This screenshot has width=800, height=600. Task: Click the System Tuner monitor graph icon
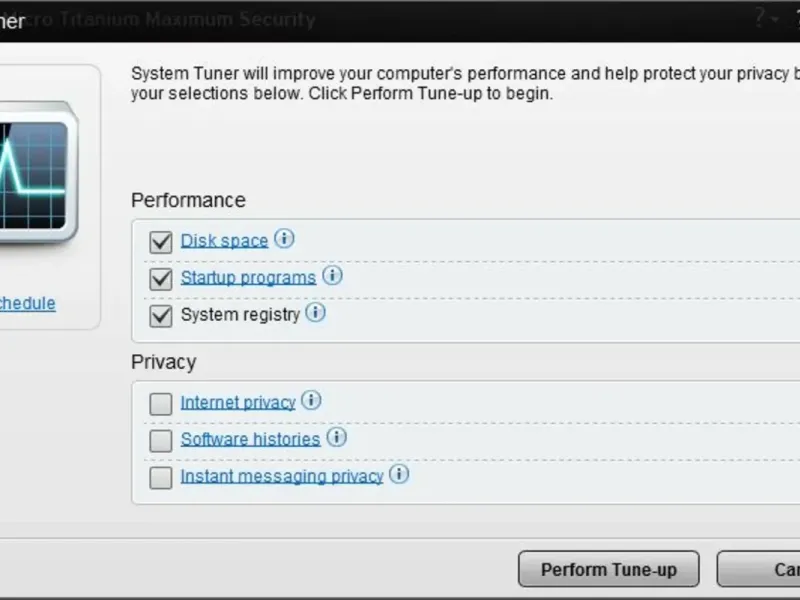tap(34, 172)
